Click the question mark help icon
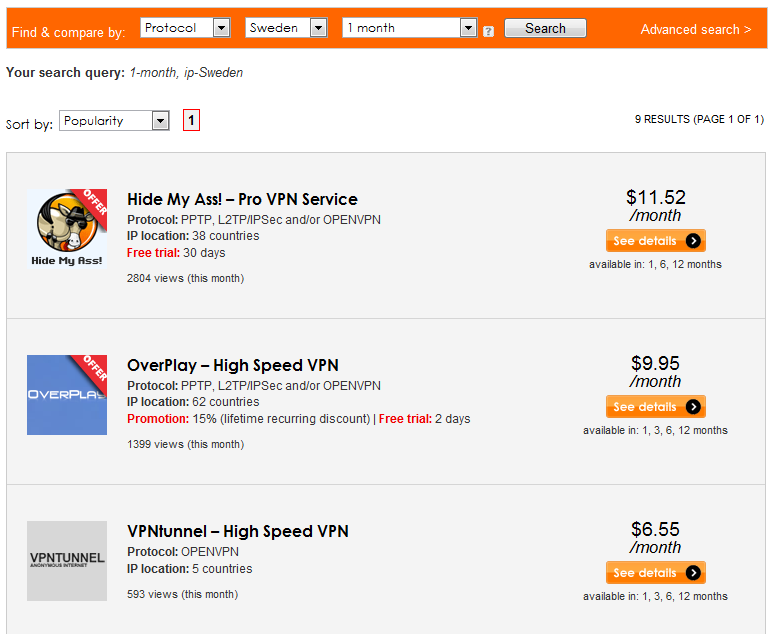Screen dimensions: 768x634 point(488,31)
